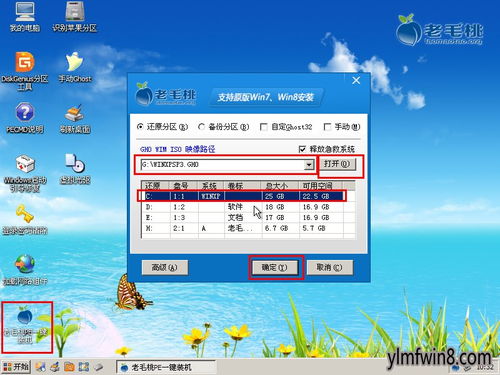Enable the 自定Ghost32 checkbox
Viewport: 500px width, 375px height.
pos(263,127)
